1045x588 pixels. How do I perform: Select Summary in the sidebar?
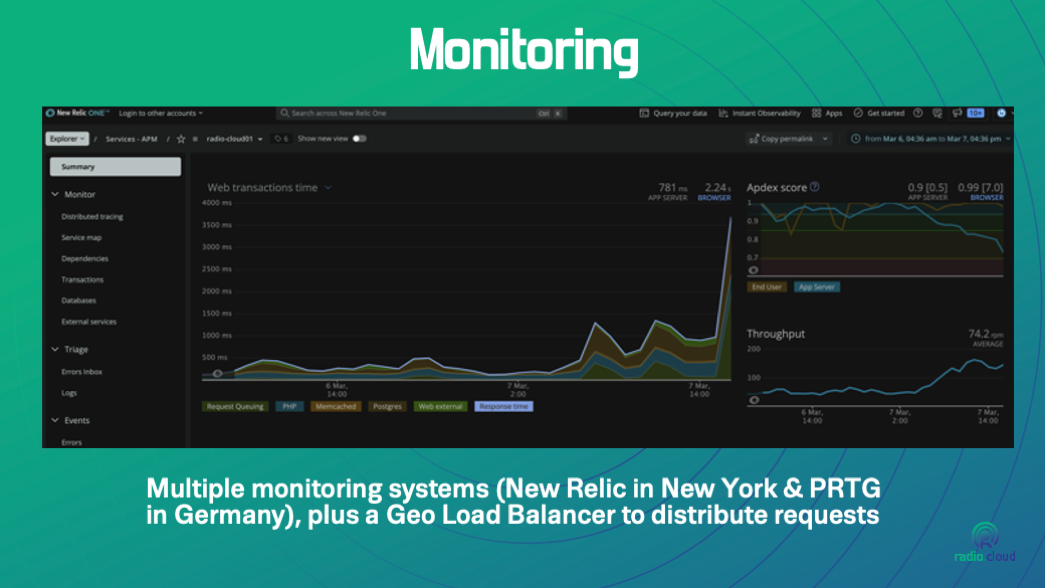pyautogui.click(x=115, y=167)
